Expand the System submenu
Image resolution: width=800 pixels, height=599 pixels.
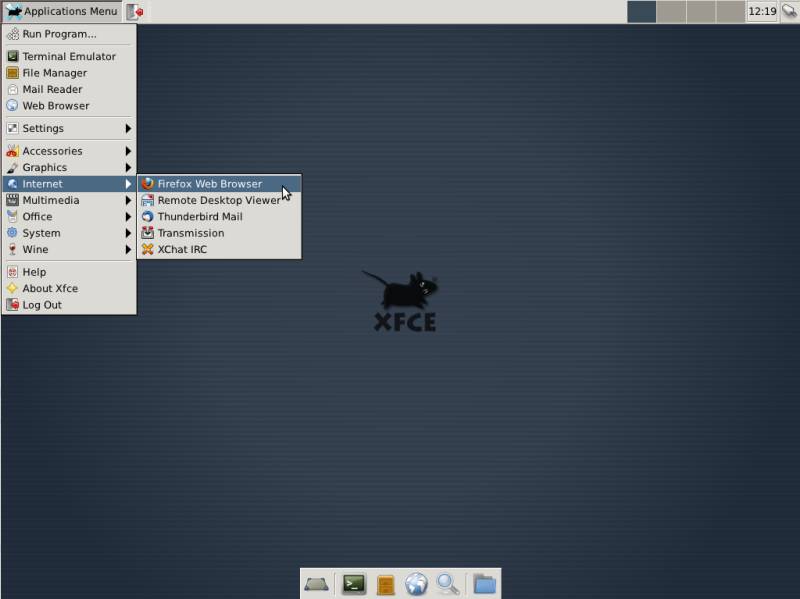(69, 233)
